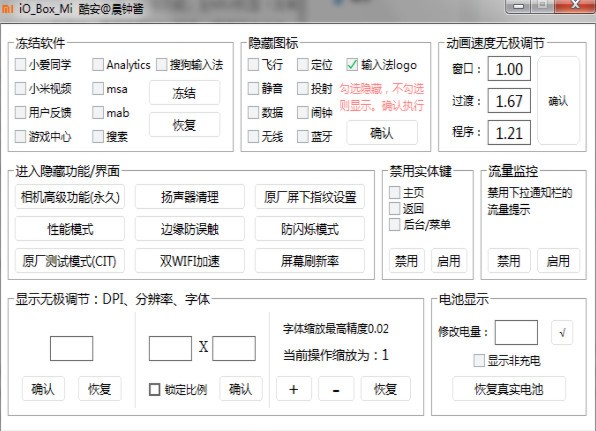Check the 闹钟 checkbox
Screen dimensions: 596x431
303,113
